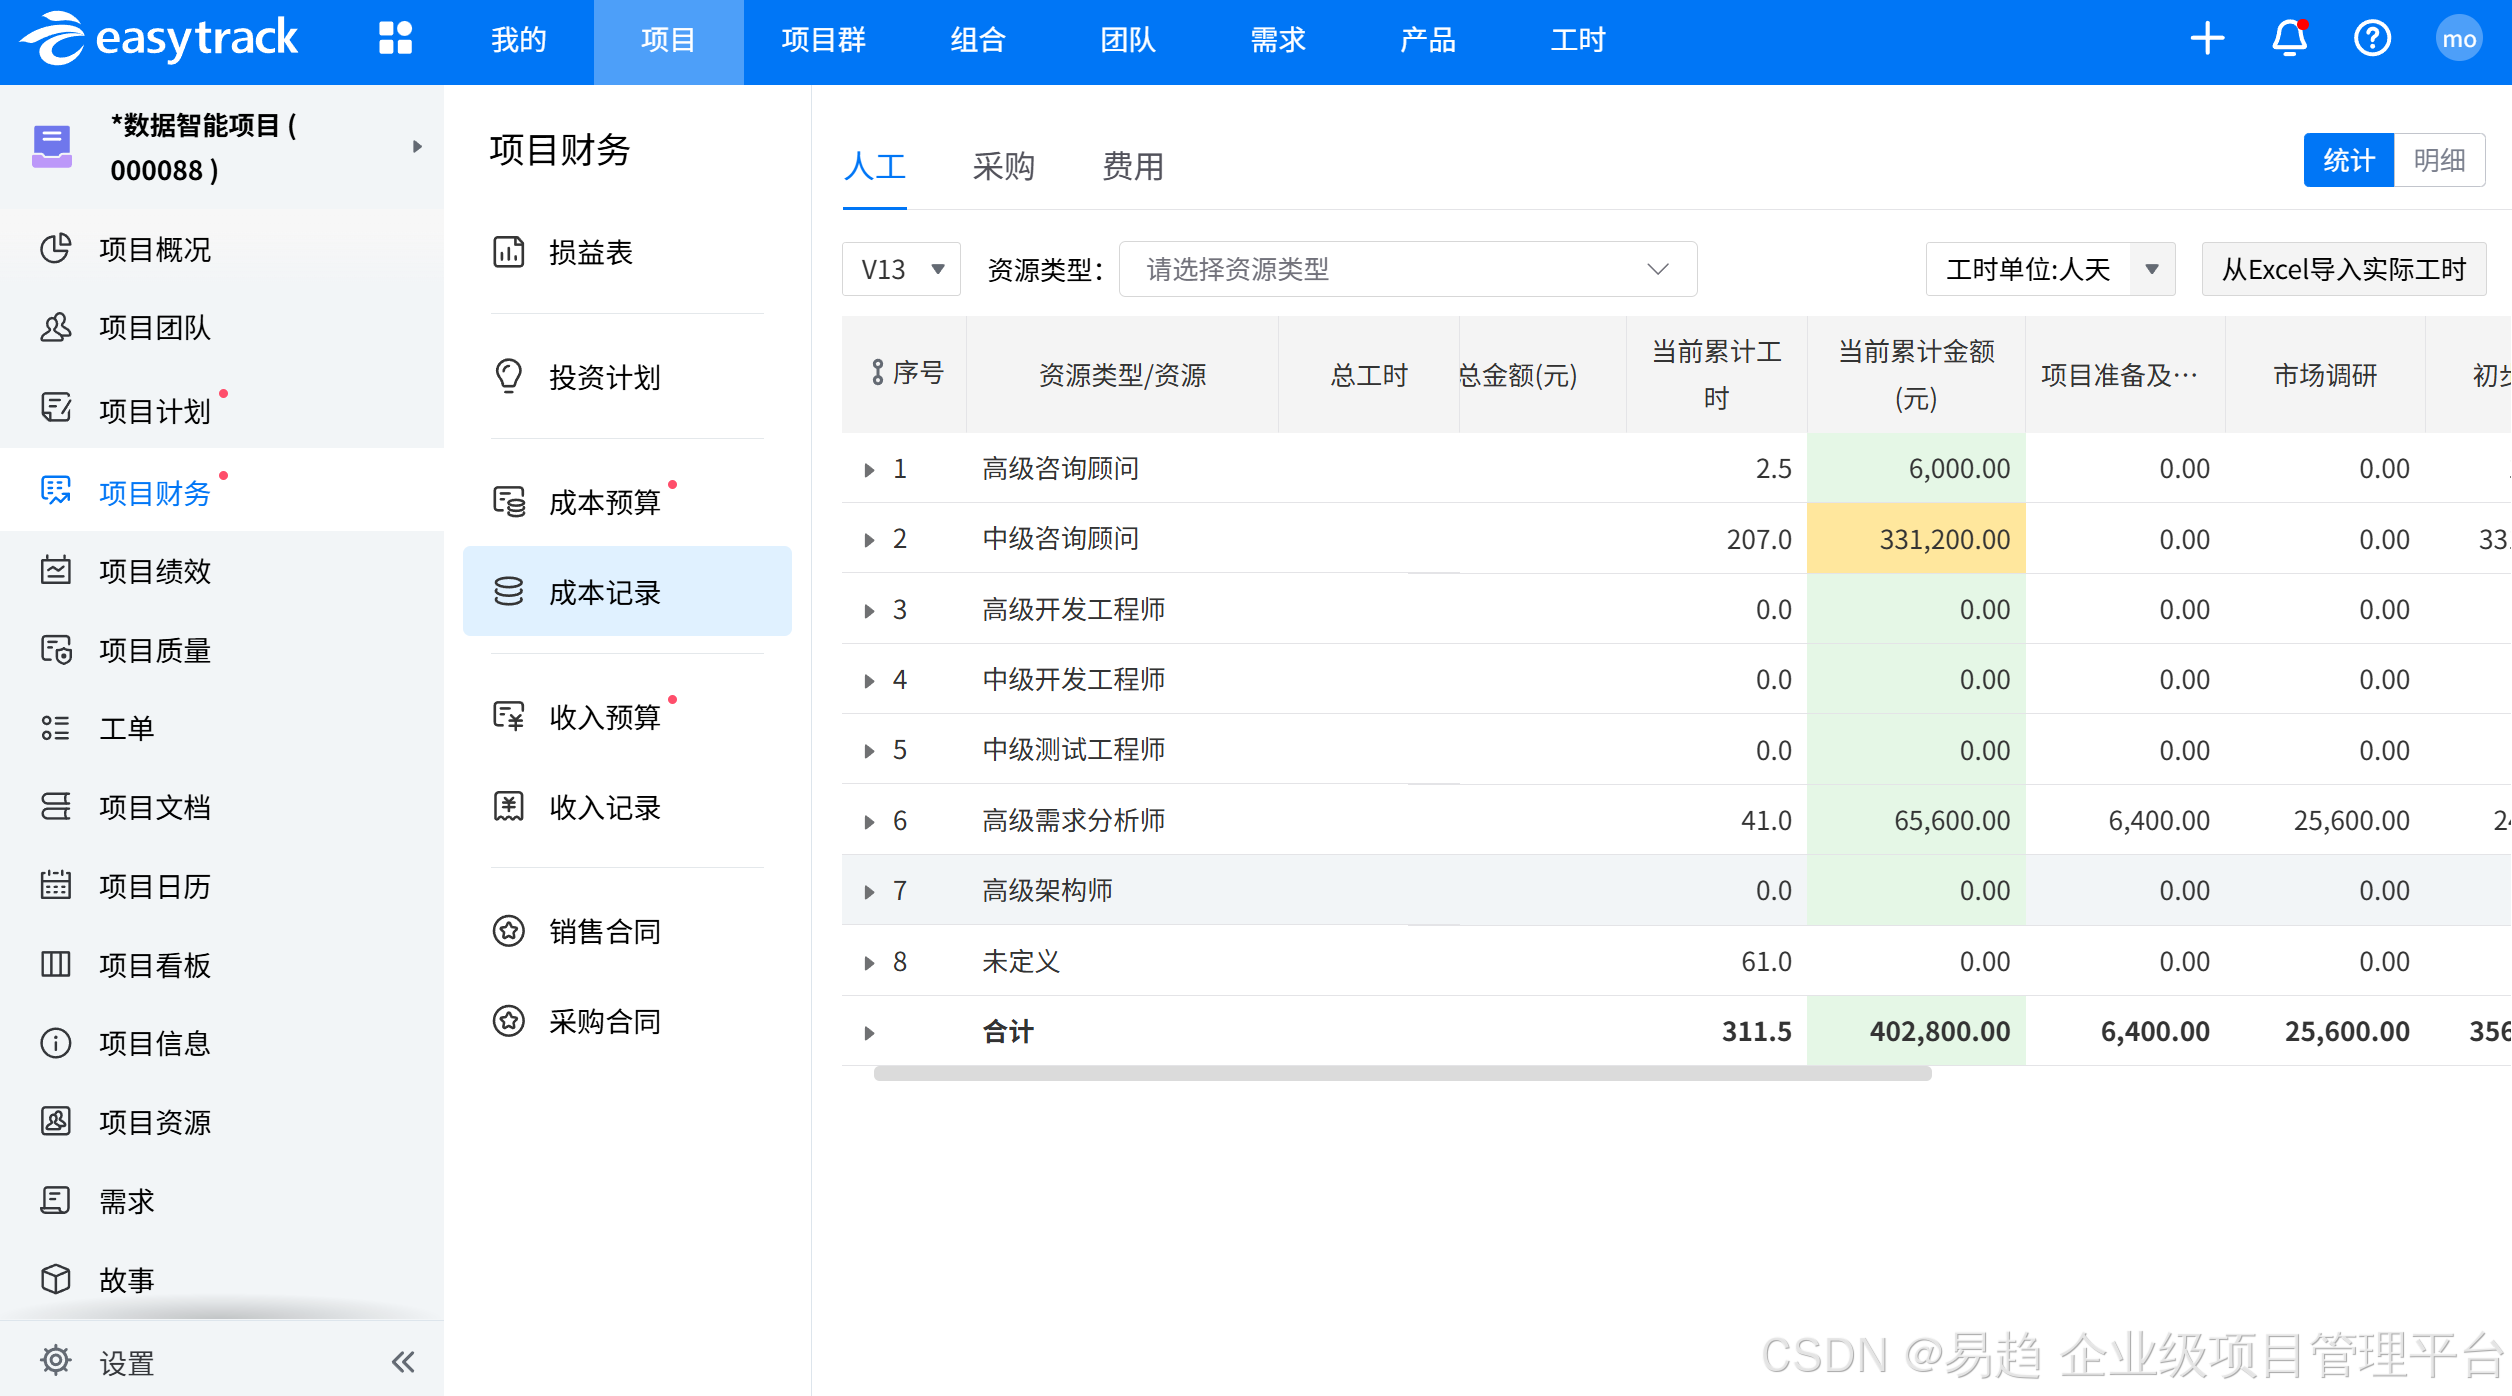Click the 投资计划 lightbulb icon

tap(508, 376)
